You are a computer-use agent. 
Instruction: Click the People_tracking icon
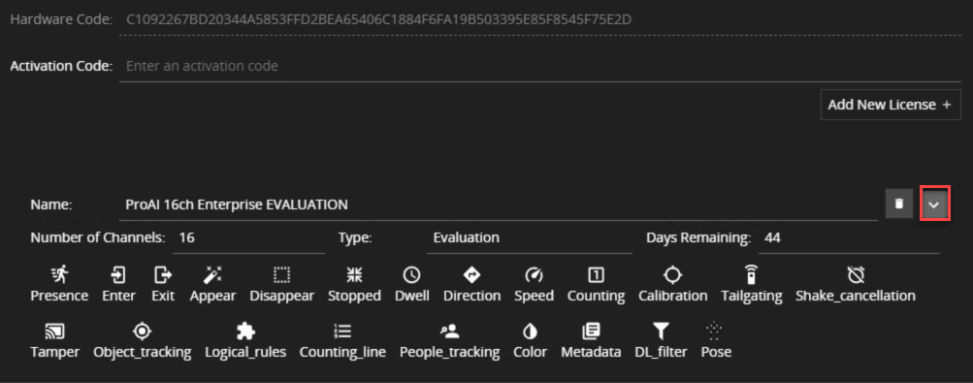[449, 331]
